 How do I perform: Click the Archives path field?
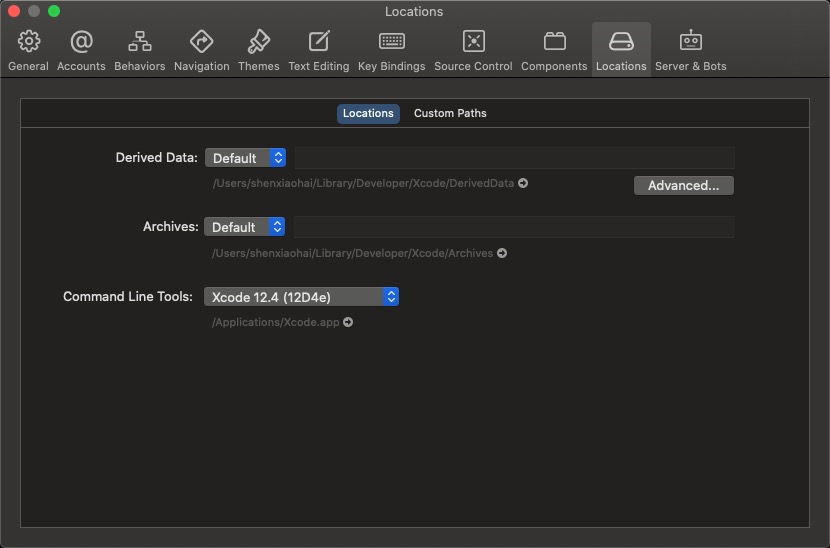click(x=514, y=227)
